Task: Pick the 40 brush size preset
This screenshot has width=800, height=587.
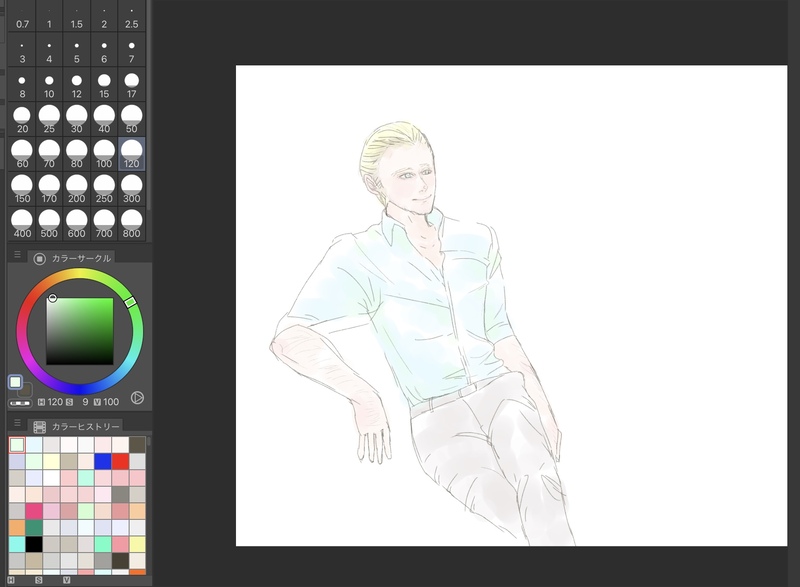Action: click(104, 119)
